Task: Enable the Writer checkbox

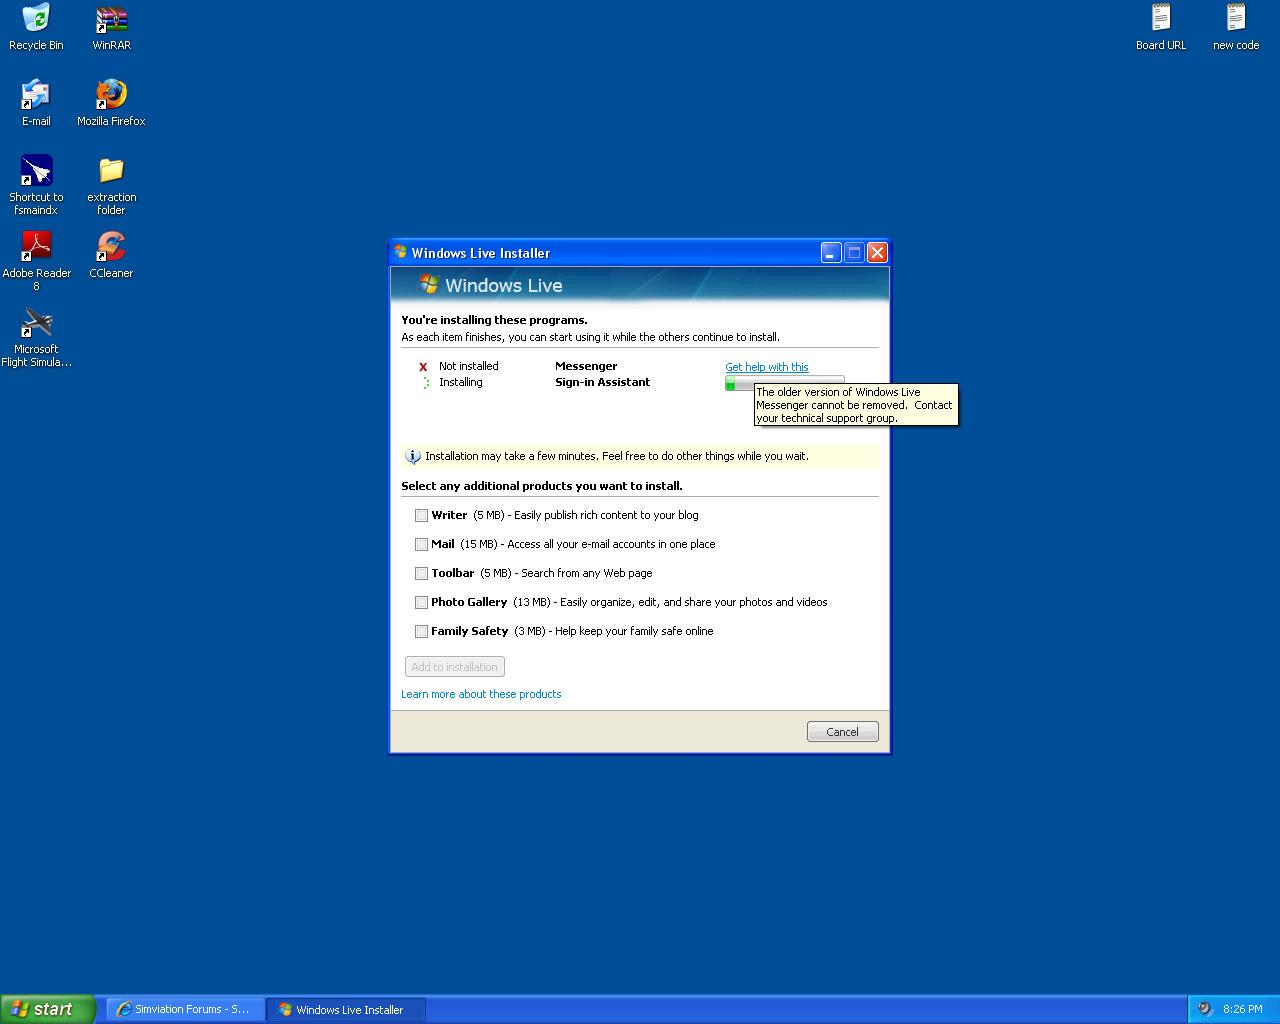Action: [x=421, y=516]
